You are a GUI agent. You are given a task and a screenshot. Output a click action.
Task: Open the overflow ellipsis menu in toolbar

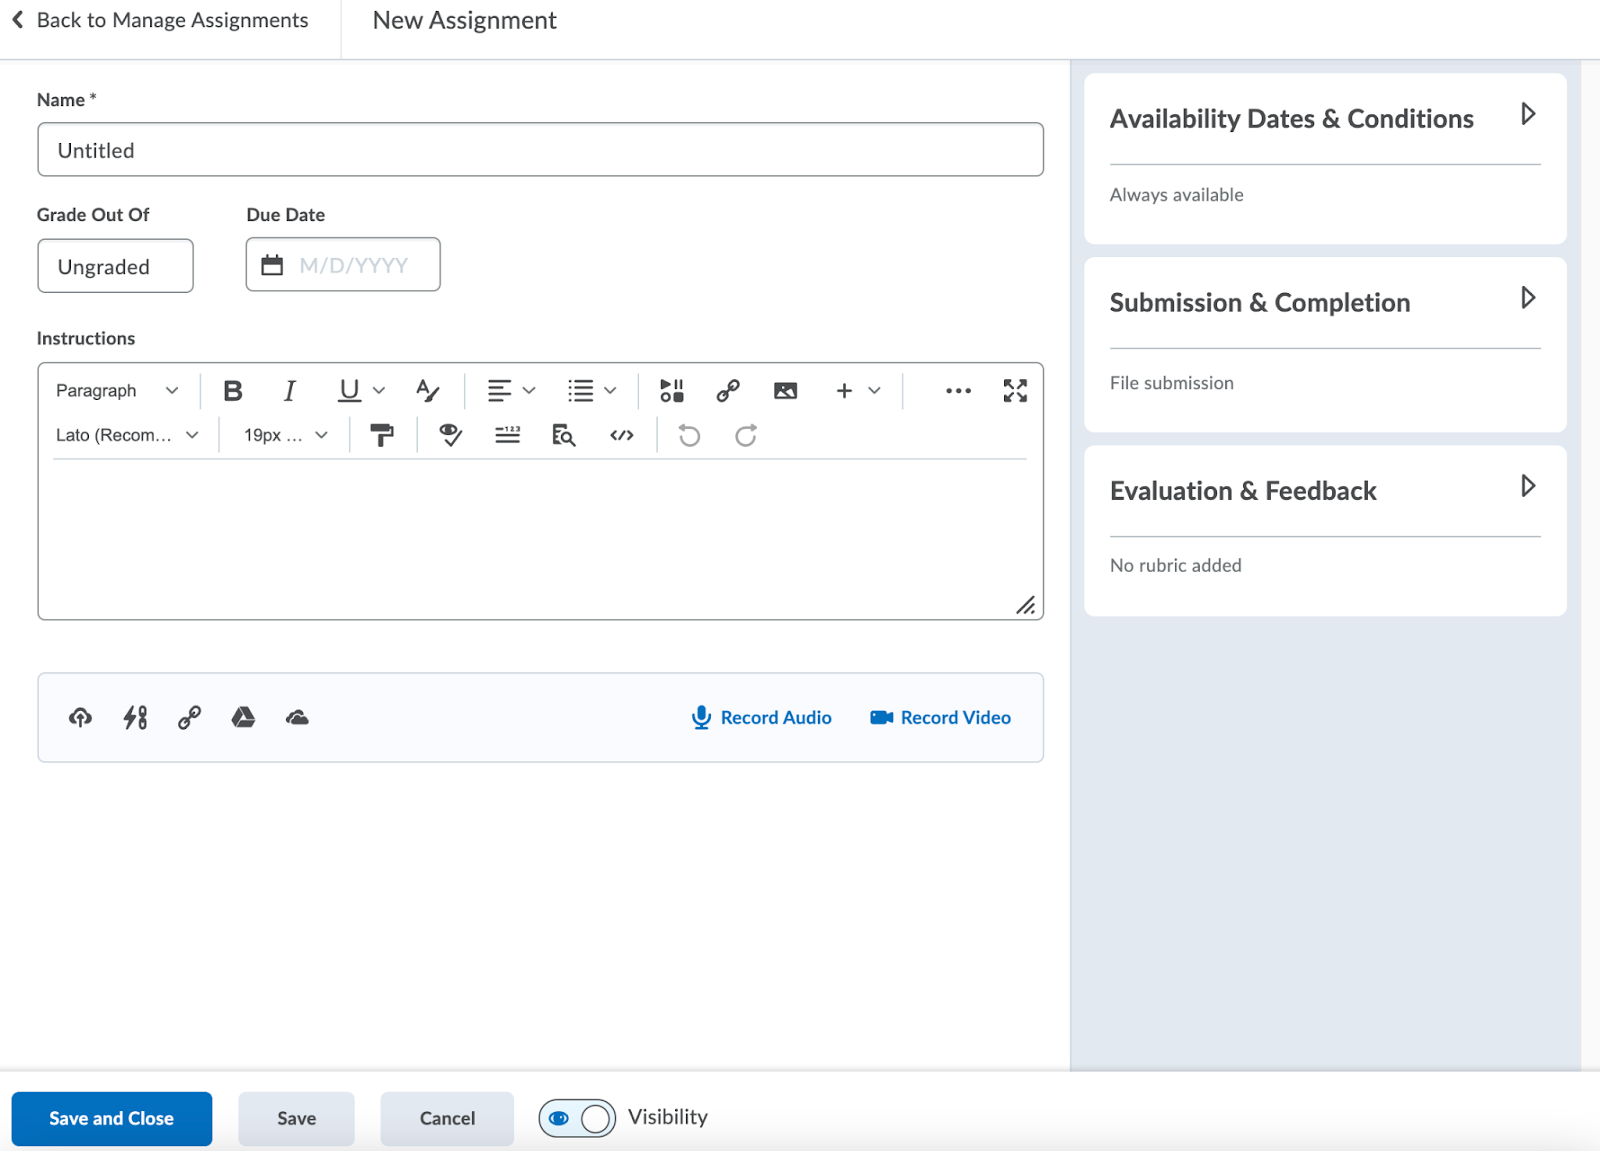point(958,390)
